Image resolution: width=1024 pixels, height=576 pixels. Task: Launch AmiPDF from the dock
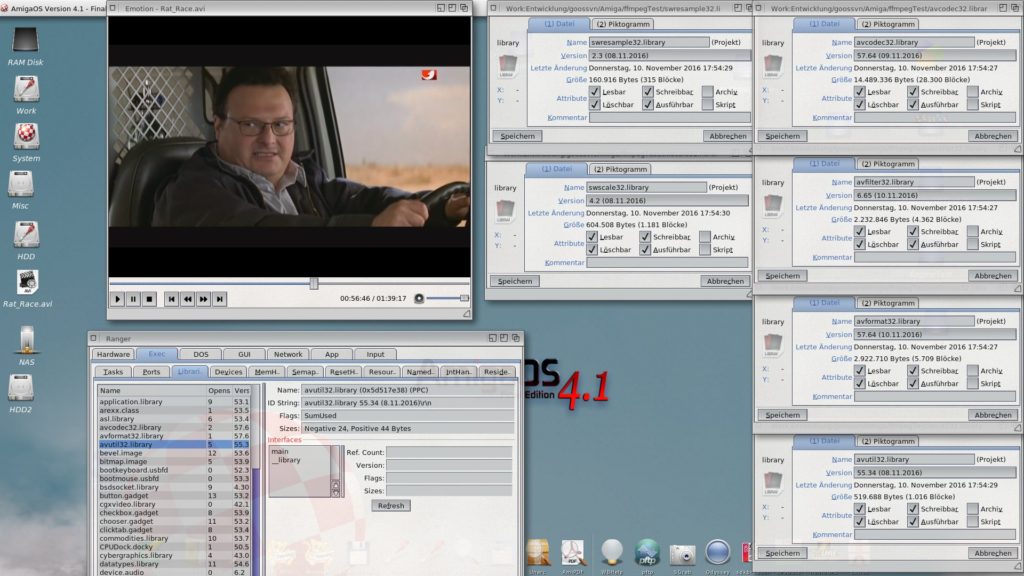(573, 552)
